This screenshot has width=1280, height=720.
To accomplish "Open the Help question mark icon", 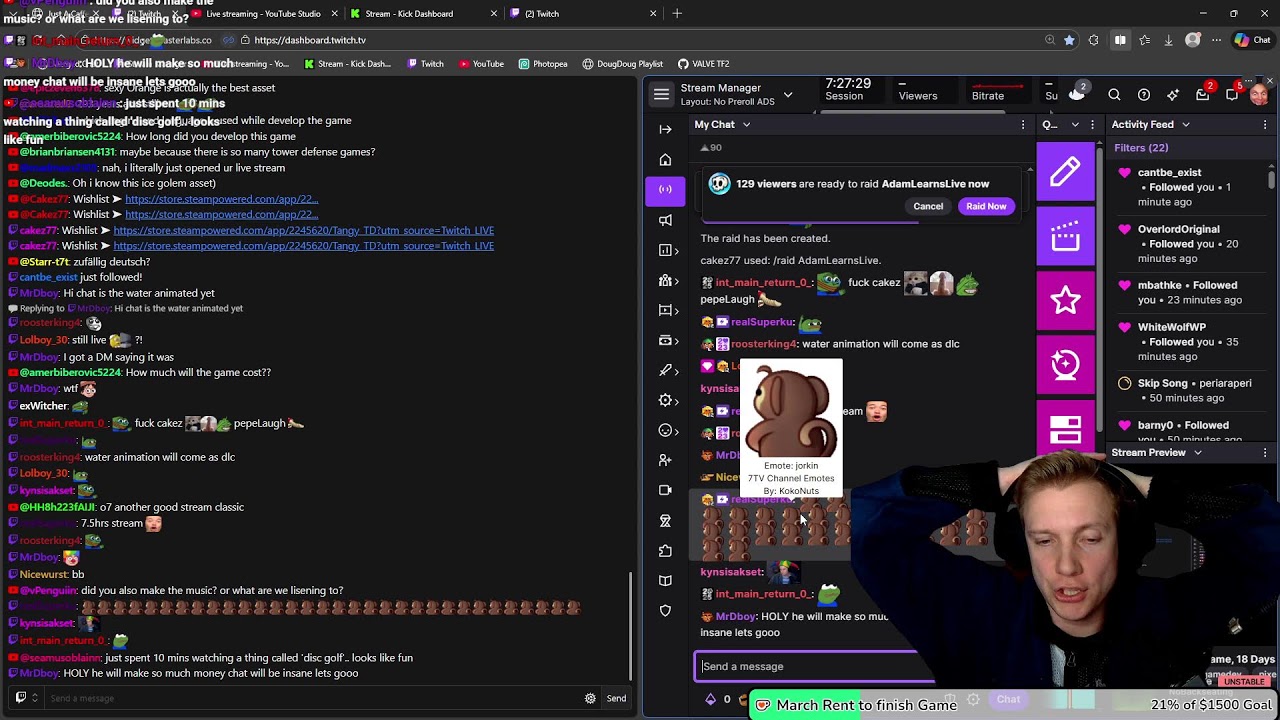I will pos(1144,95).
